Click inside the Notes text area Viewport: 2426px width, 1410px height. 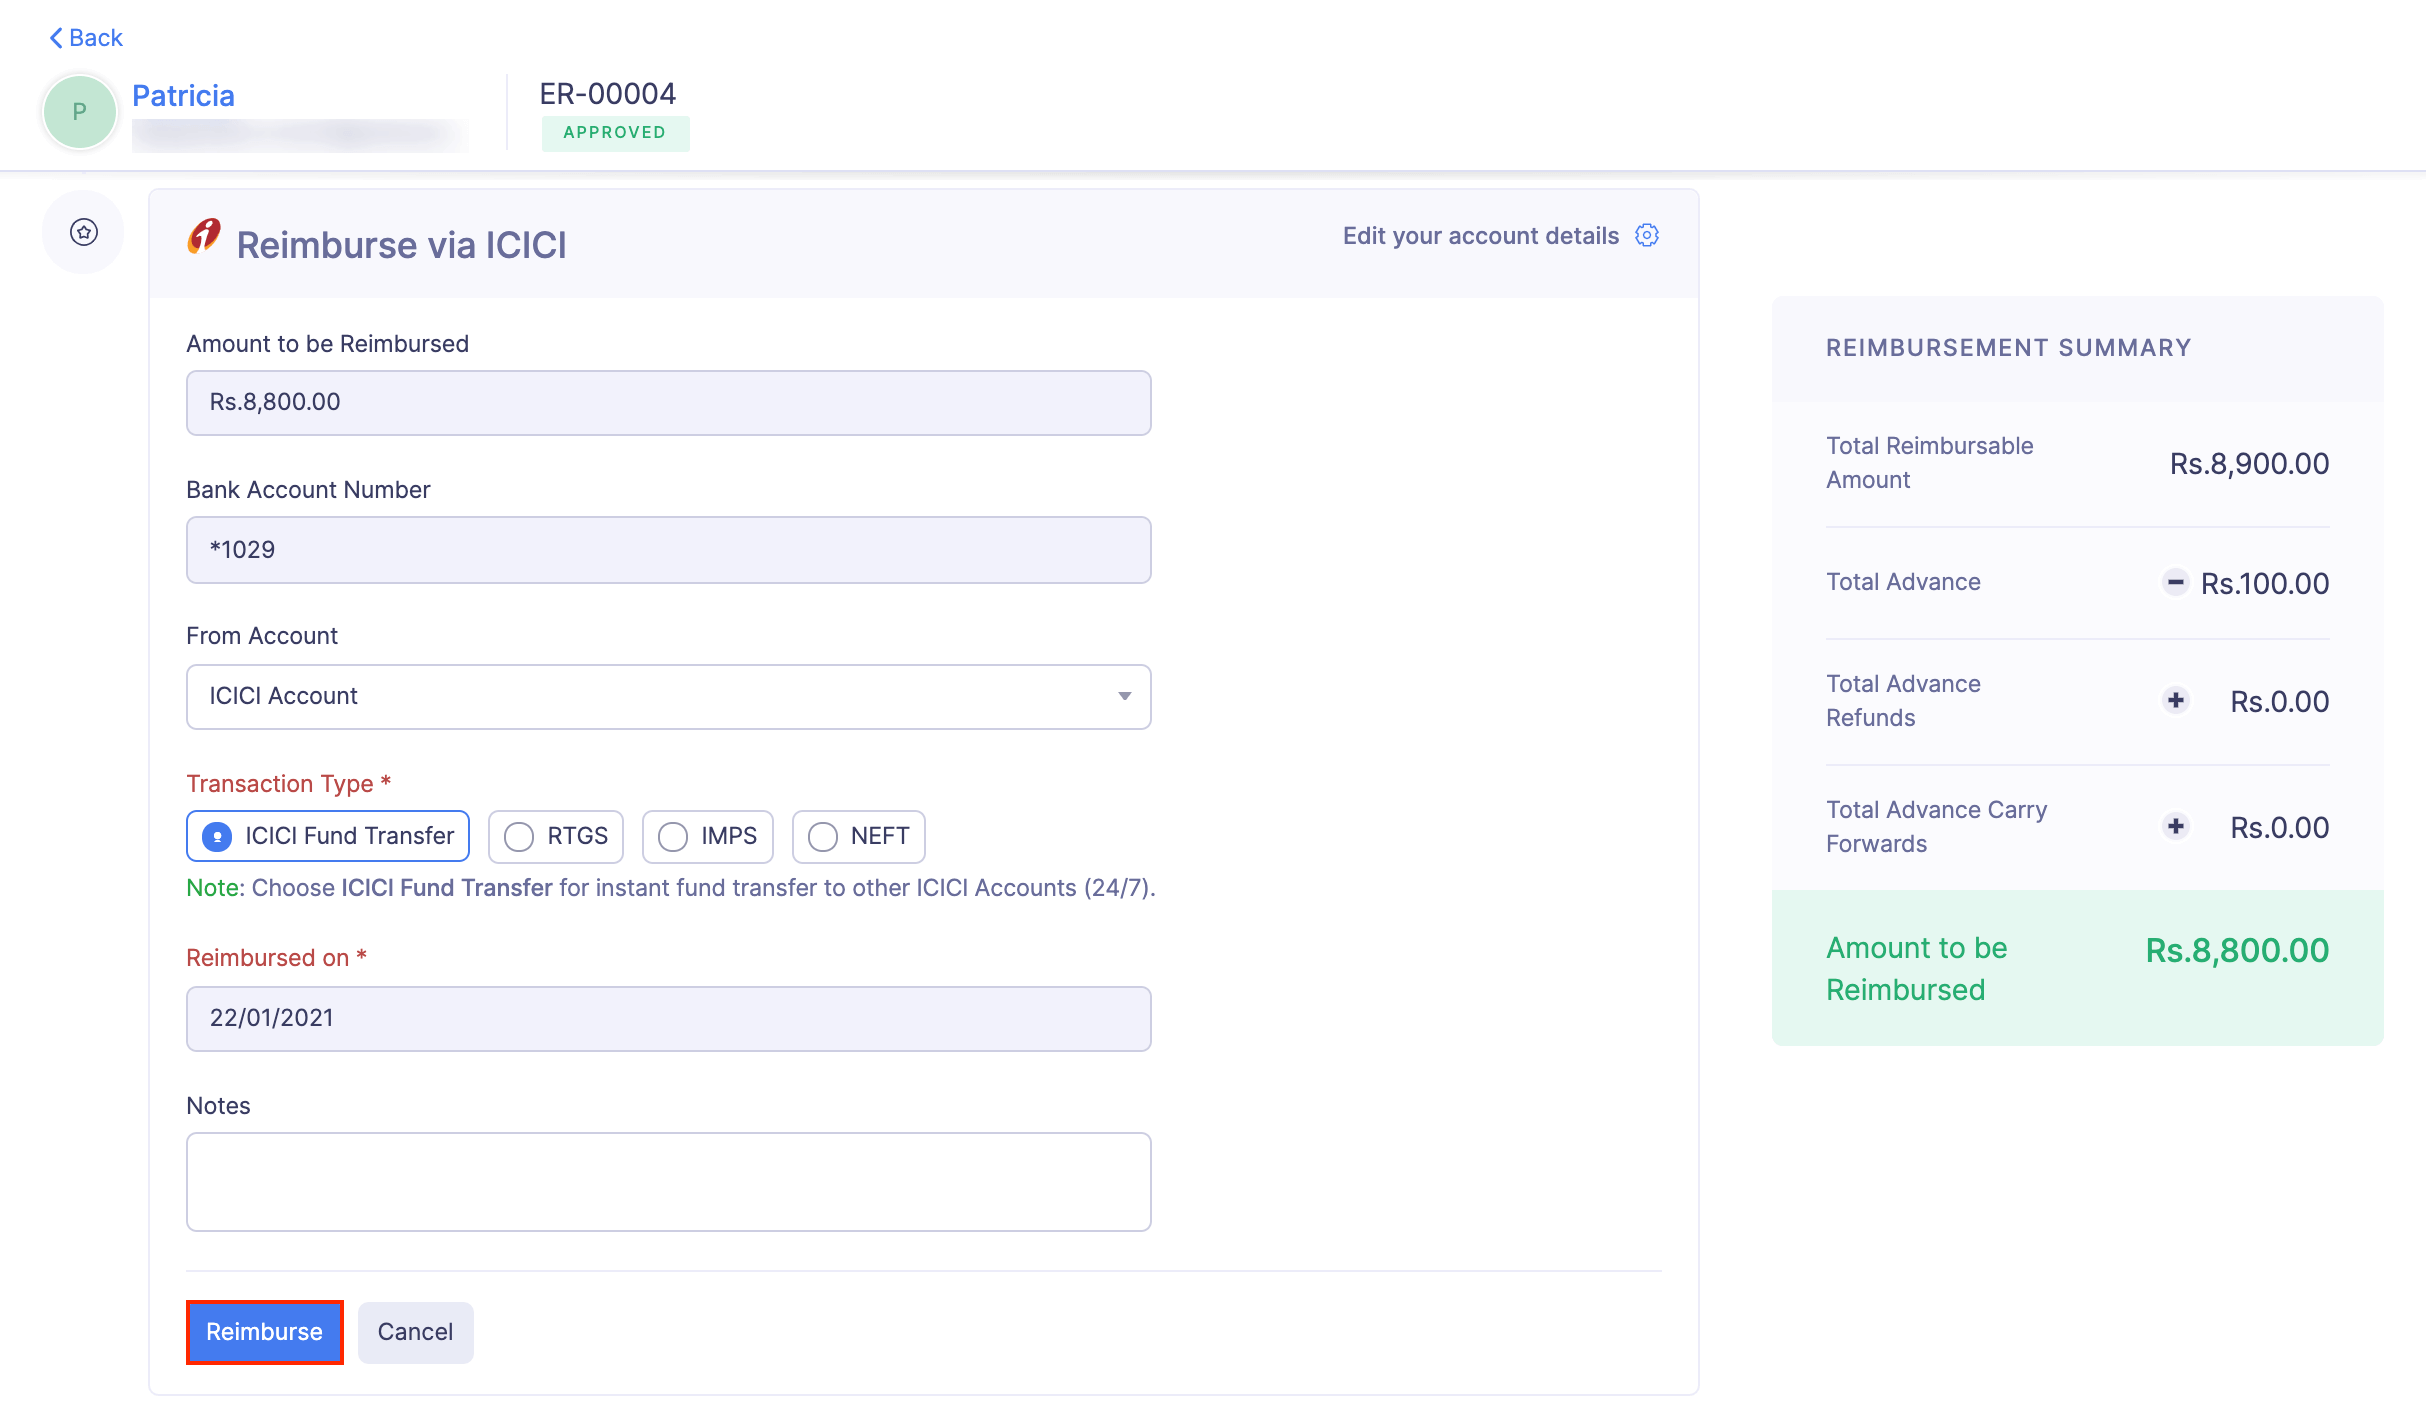(668, 1181)
